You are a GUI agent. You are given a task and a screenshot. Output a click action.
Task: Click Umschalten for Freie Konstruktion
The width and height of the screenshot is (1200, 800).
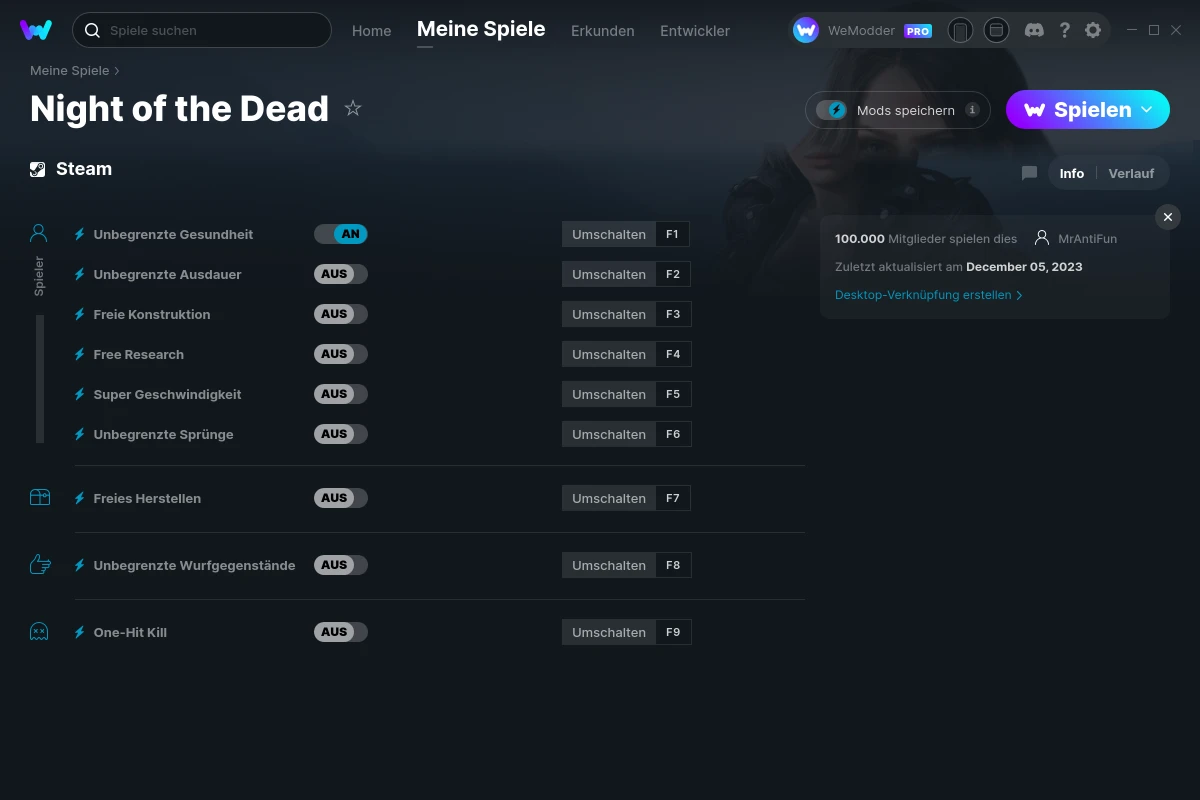point(608,314)
